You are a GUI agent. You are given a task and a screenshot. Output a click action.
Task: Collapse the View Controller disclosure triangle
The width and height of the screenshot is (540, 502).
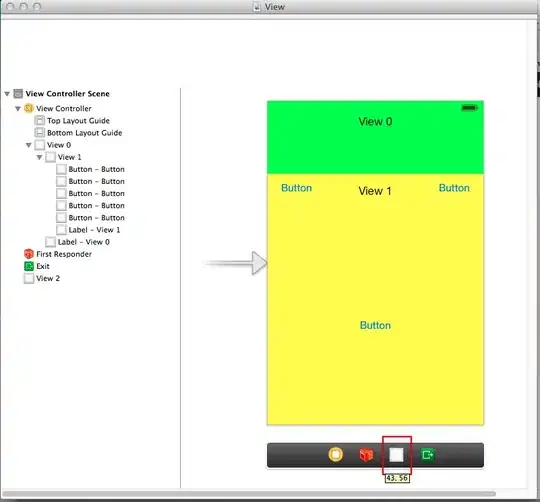pos(18,108)
